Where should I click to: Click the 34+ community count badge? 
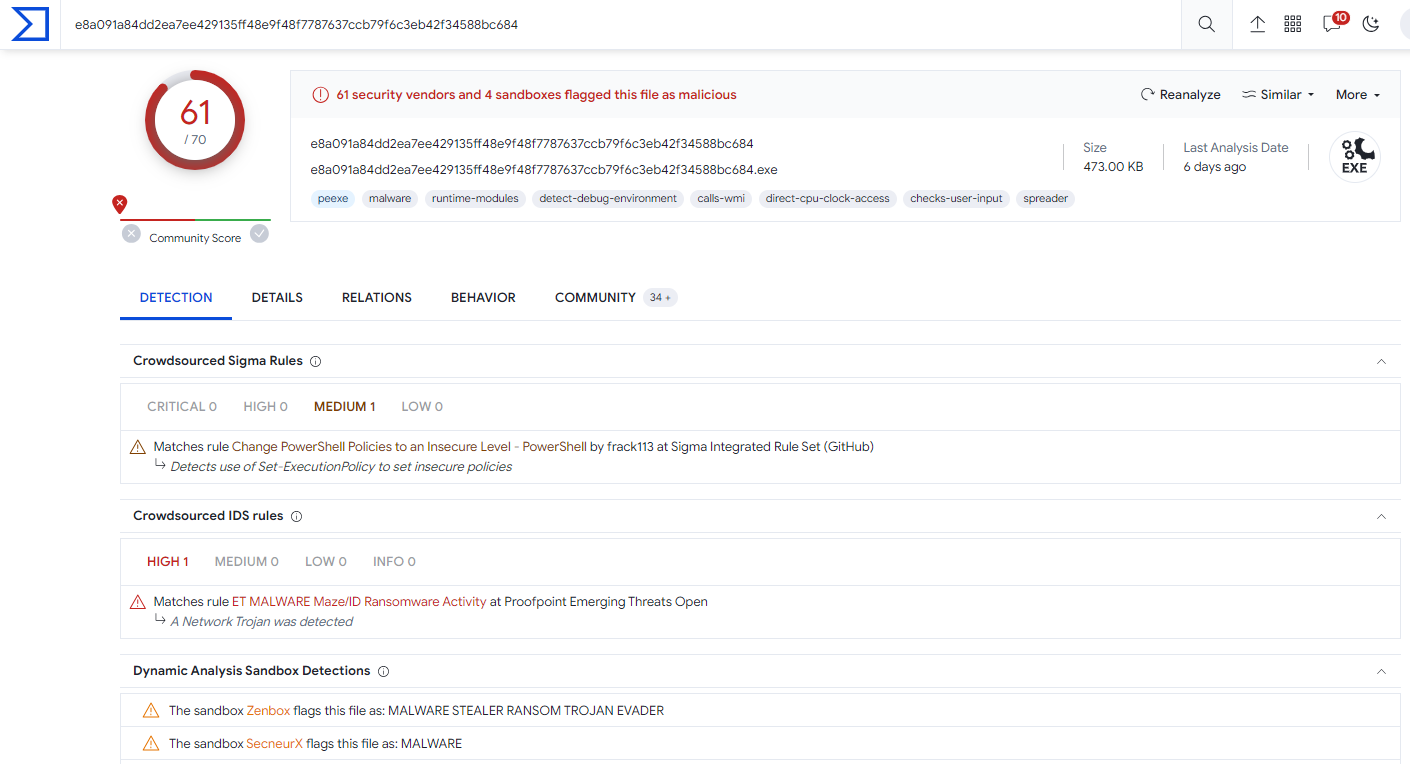pos(660,298)
